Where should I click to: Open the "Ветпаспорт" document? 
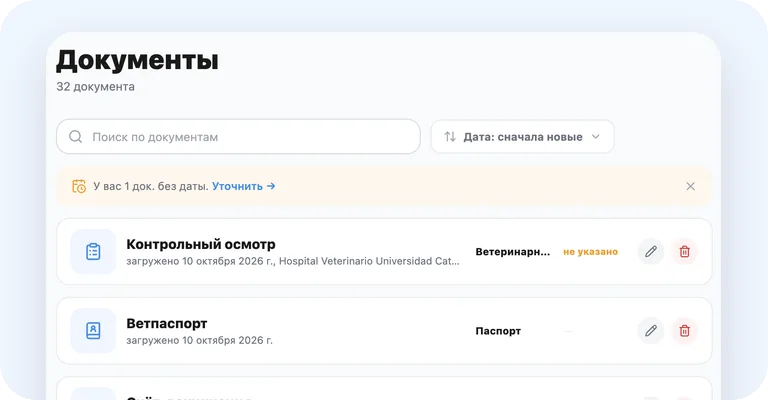[167, 323]
